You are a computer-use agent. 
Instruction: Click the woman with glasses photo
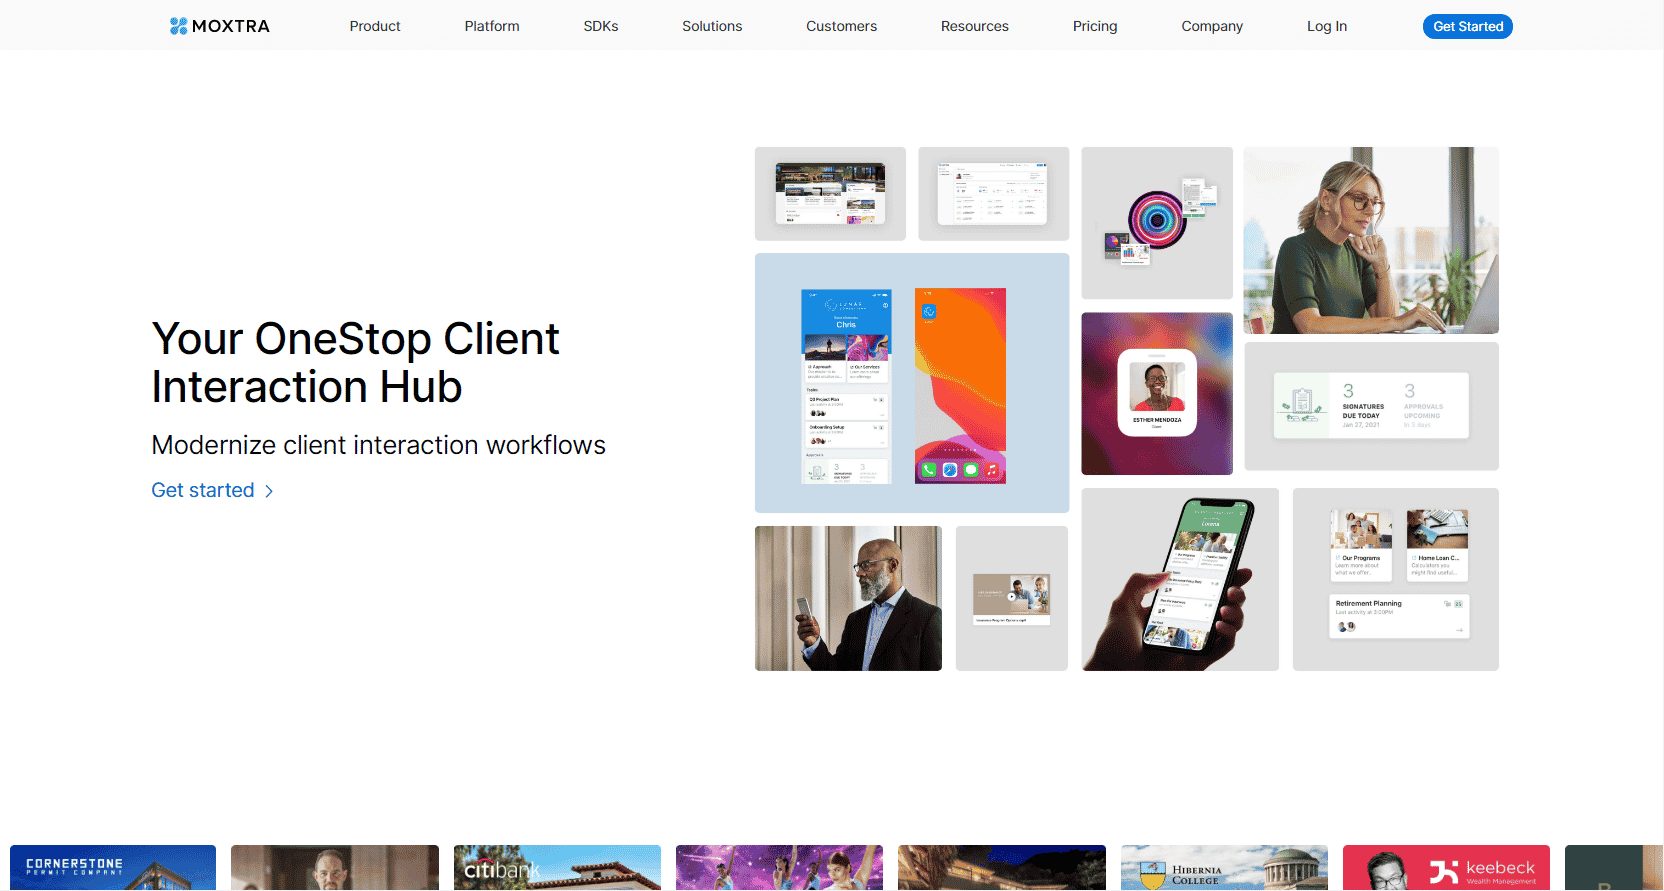point(1371,240)
